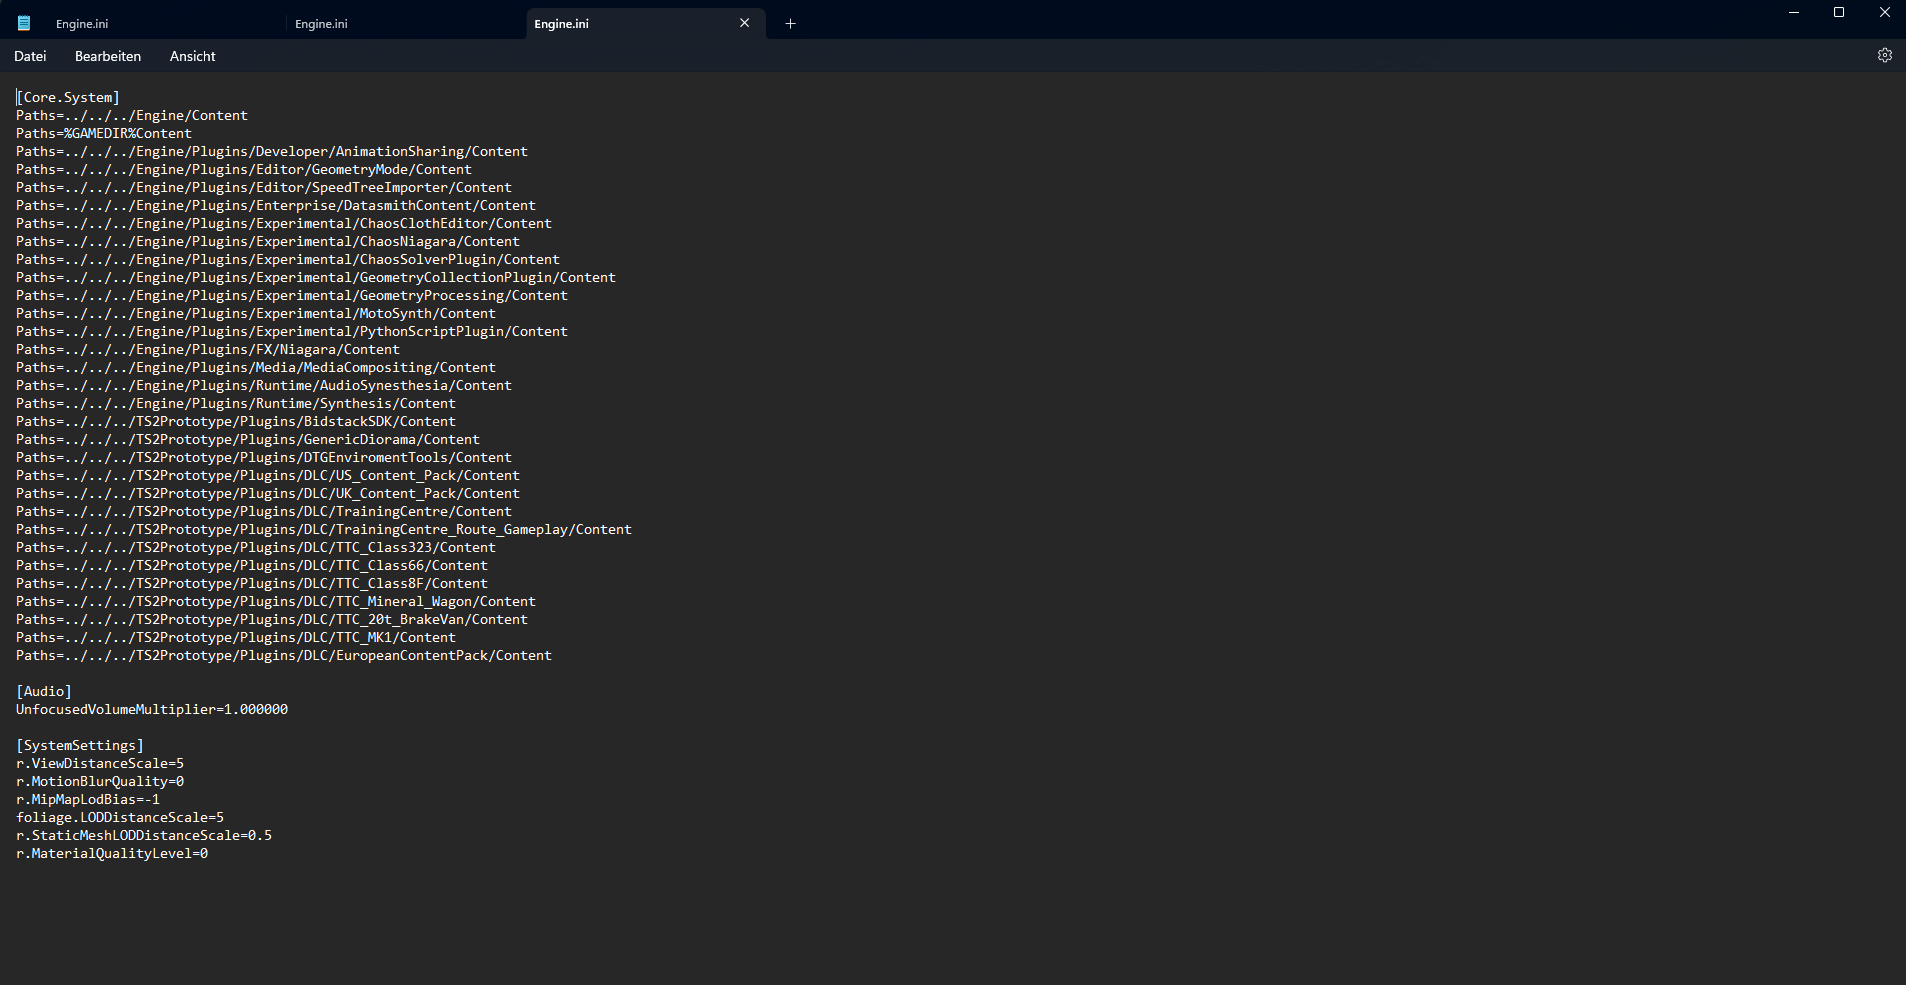
Task: Click the ChaosClothEditor path line
Action: [x=284, y=223]
